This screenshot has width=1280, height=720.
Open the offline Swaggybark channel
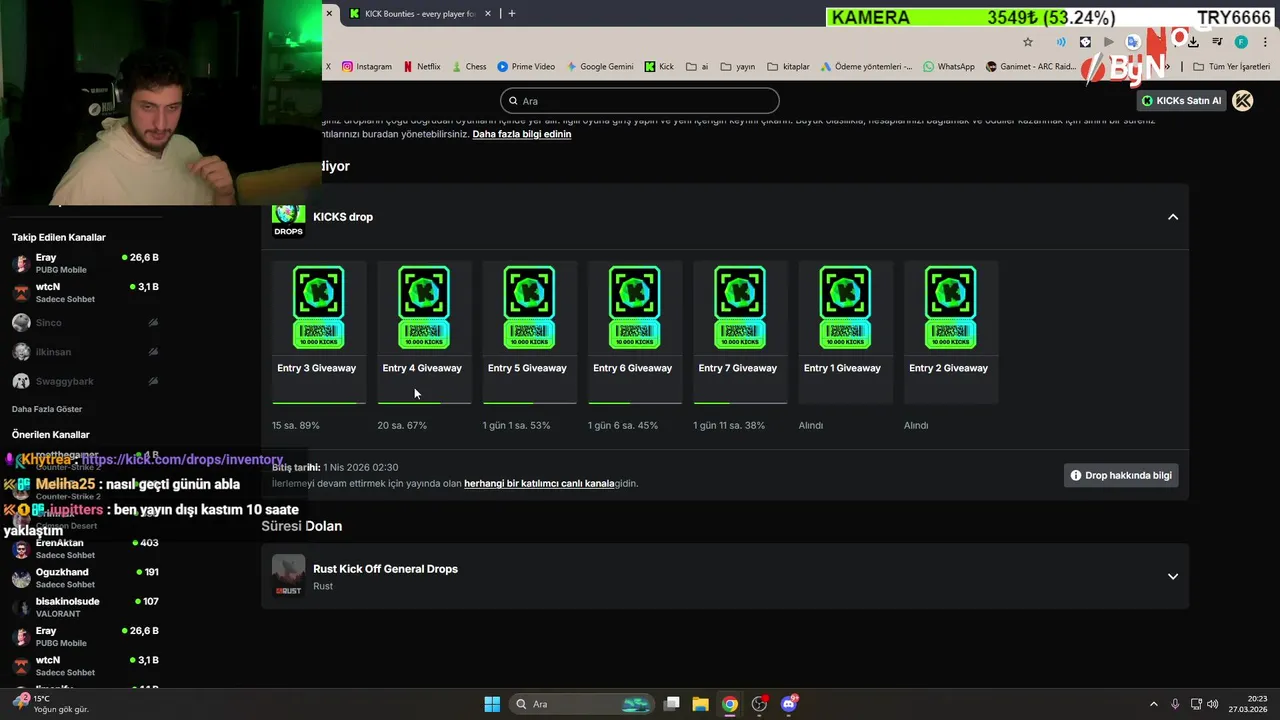pyautogui.click(x=85, y=381)
